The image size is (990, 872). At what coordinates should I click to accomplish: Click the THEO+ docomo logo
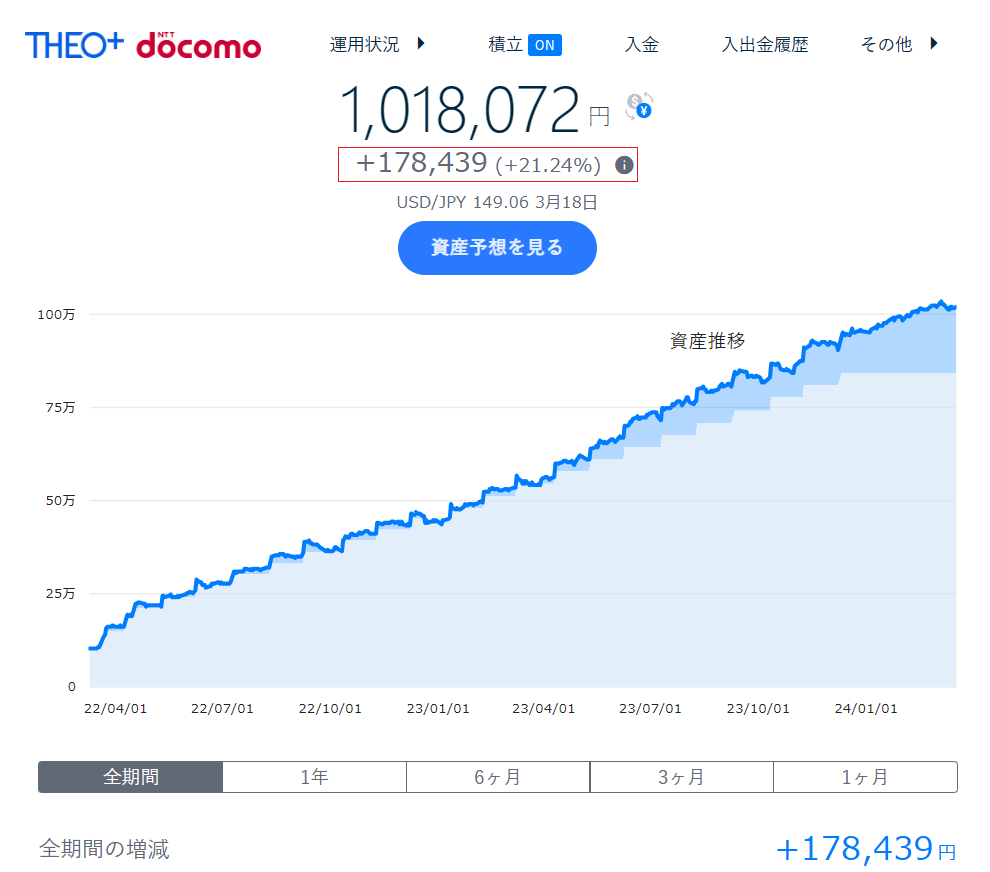point(143,45)
